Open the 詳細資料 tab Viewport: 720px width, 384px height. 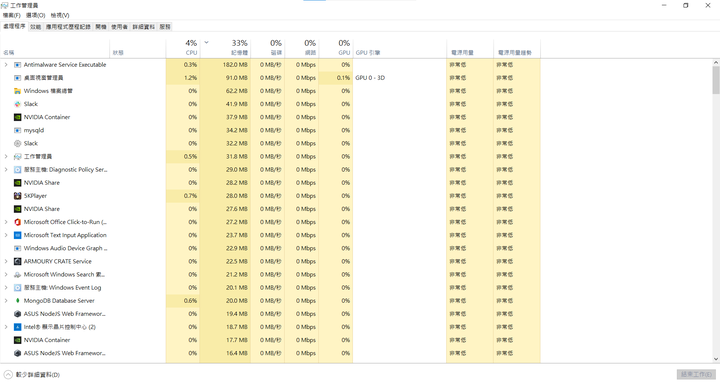[144, 27]
